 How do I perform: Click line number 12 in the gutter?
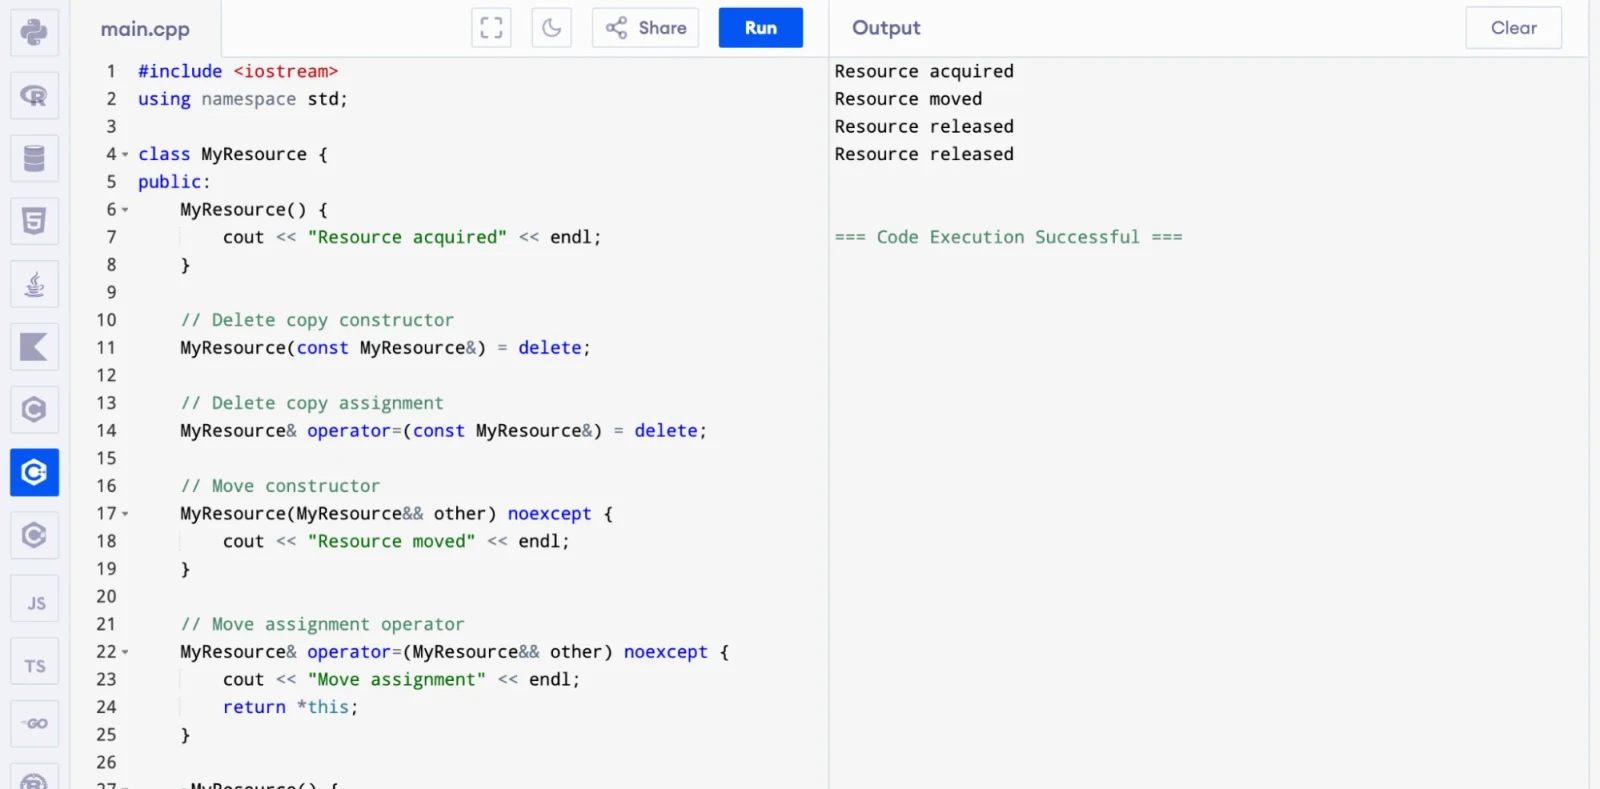pyautogui.click(x=106, y=375)
